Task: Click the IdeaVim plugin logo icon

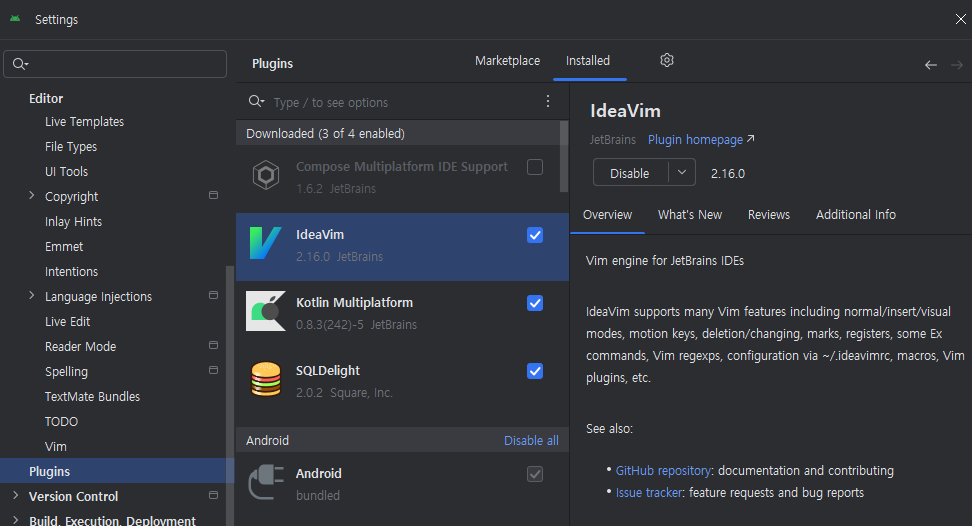Action: [266, 245]
